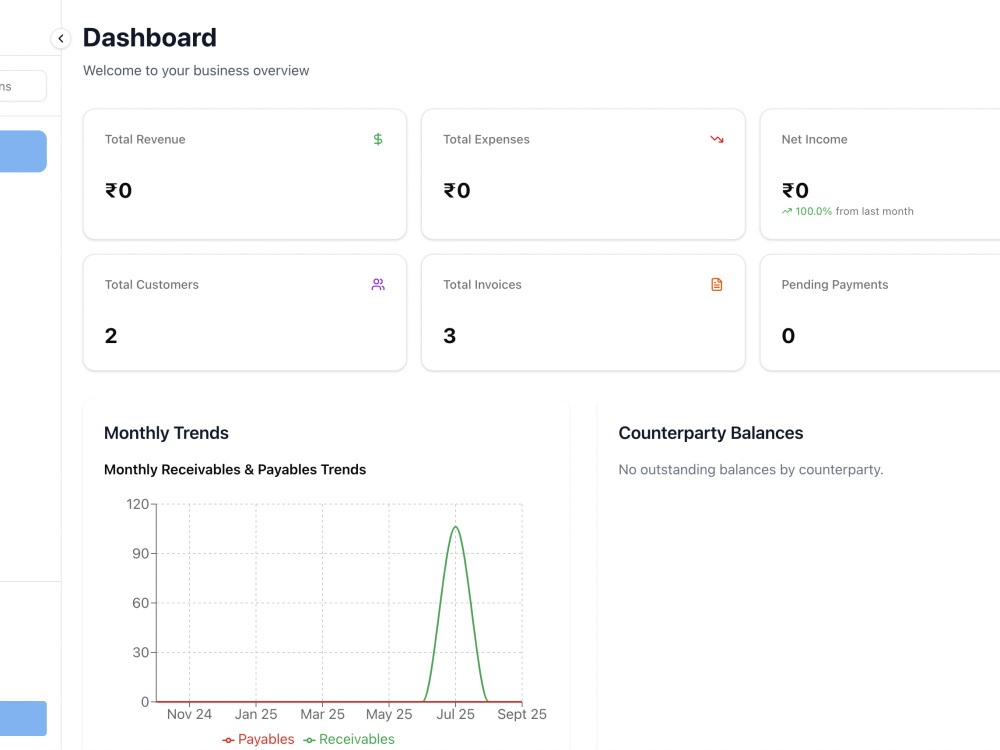Toggle the Payables series in chart legend
The image size is (1000, 750).
(258, 739)
